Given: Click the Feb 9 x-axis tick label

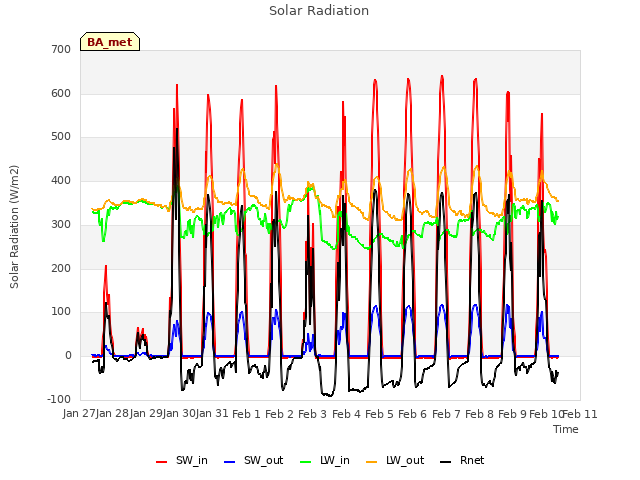Looking at the screenshot, I should coord(513,414).
